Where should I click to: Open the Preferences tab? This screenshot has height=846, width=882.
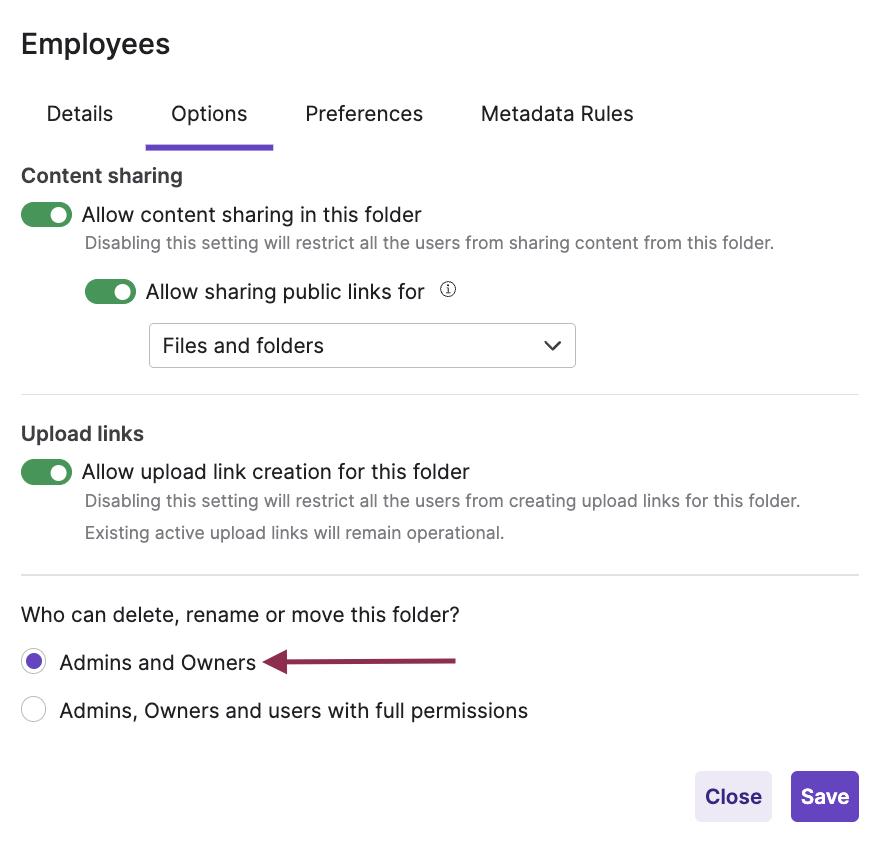pyautogui.click(x=364, y=114)
